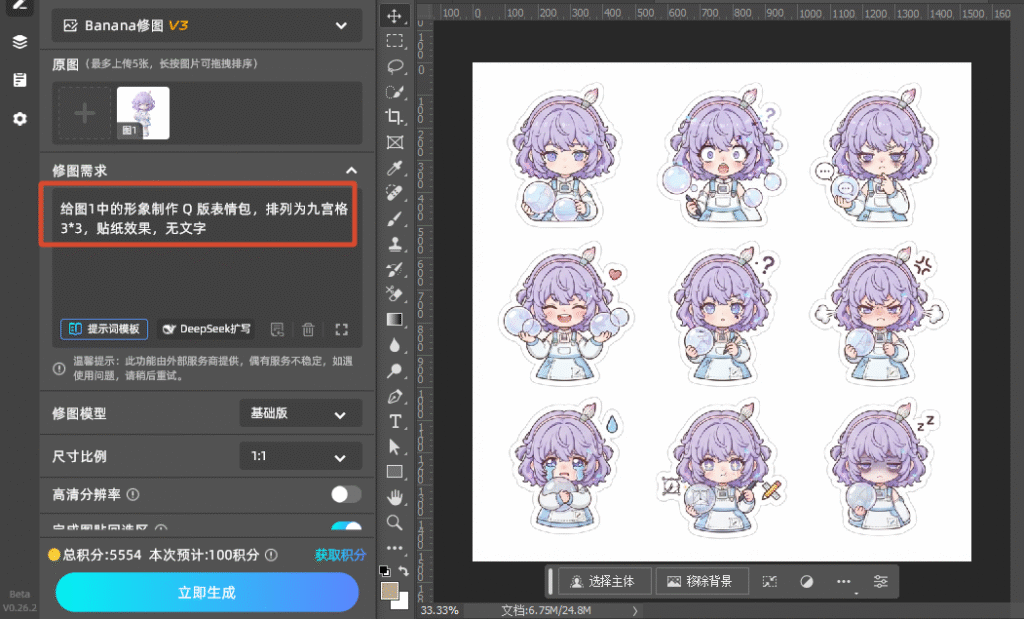This screenshot has height=619, width=1024.
Task: Open the 修图模型 基础版 dropdown
Action: tap(300, 413)
